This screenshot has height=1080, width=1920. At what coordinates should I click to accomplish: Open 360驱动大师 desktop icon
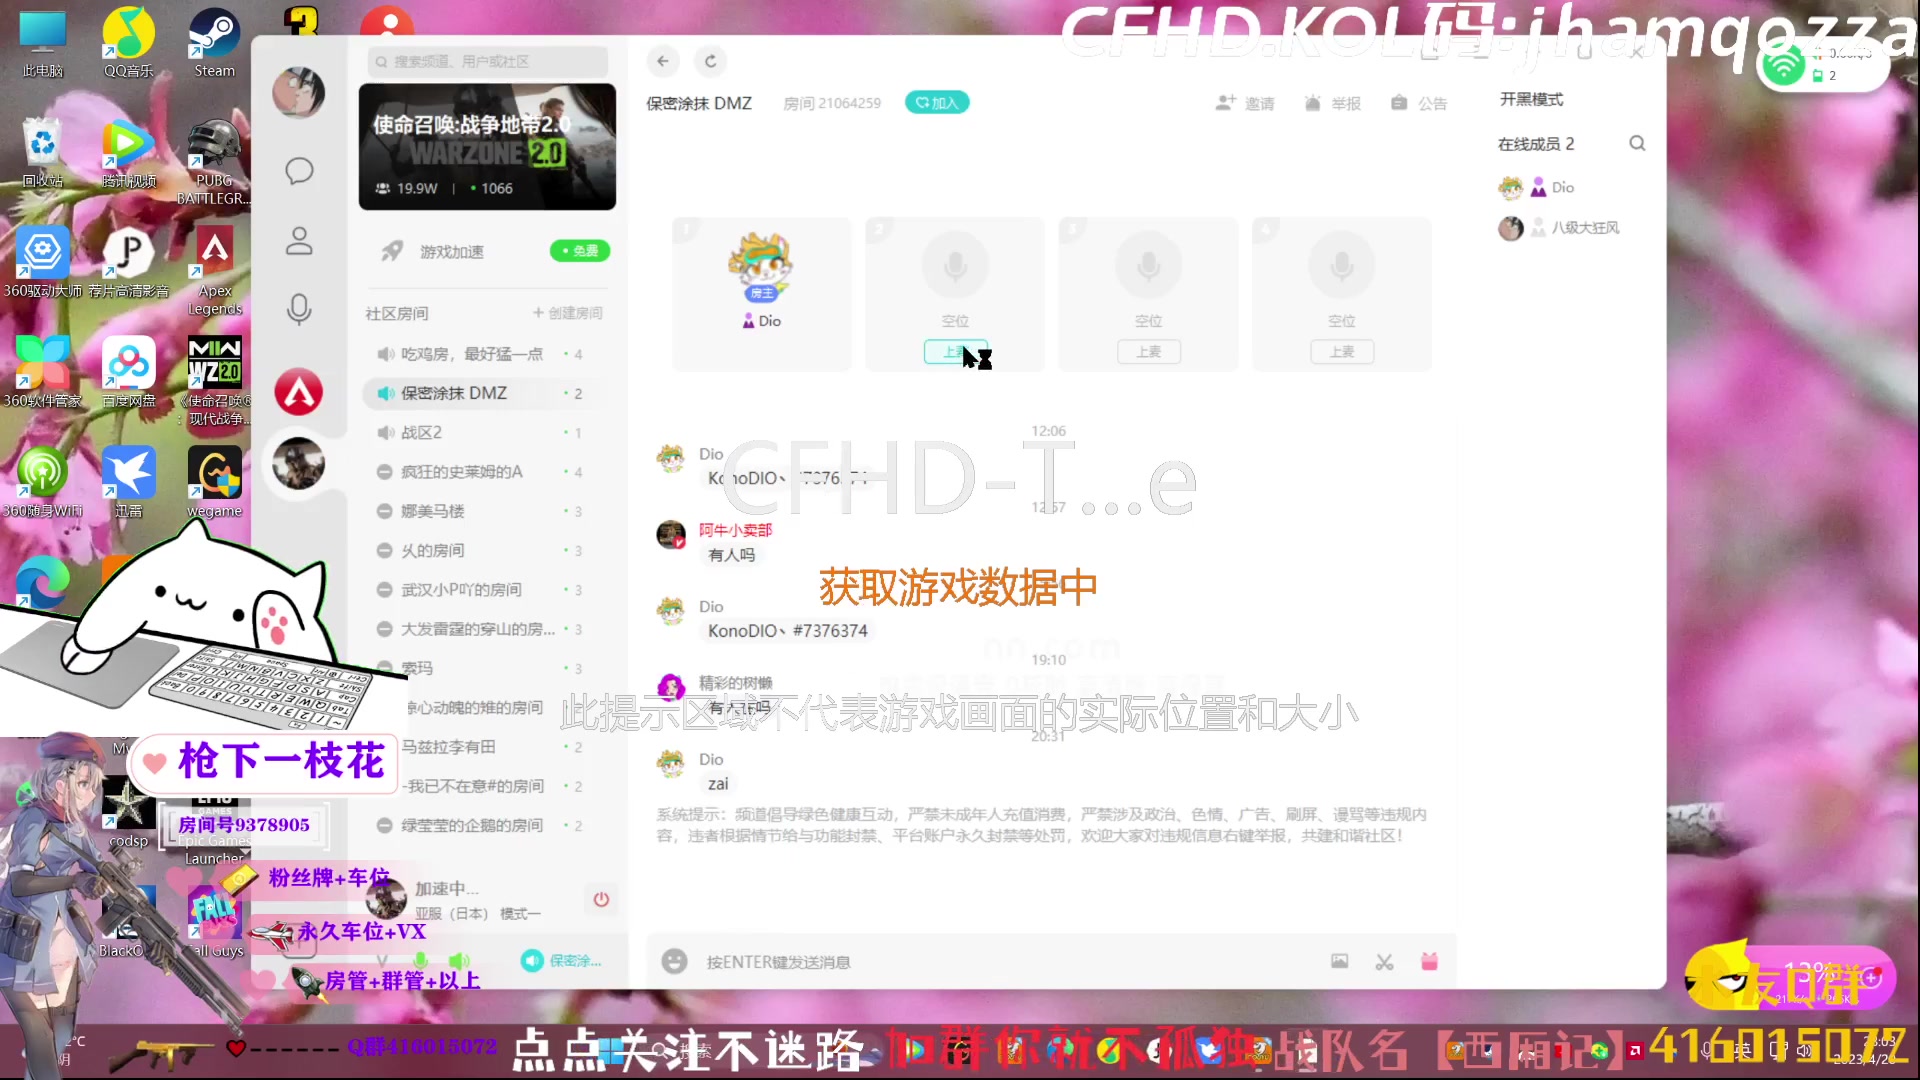43,263
